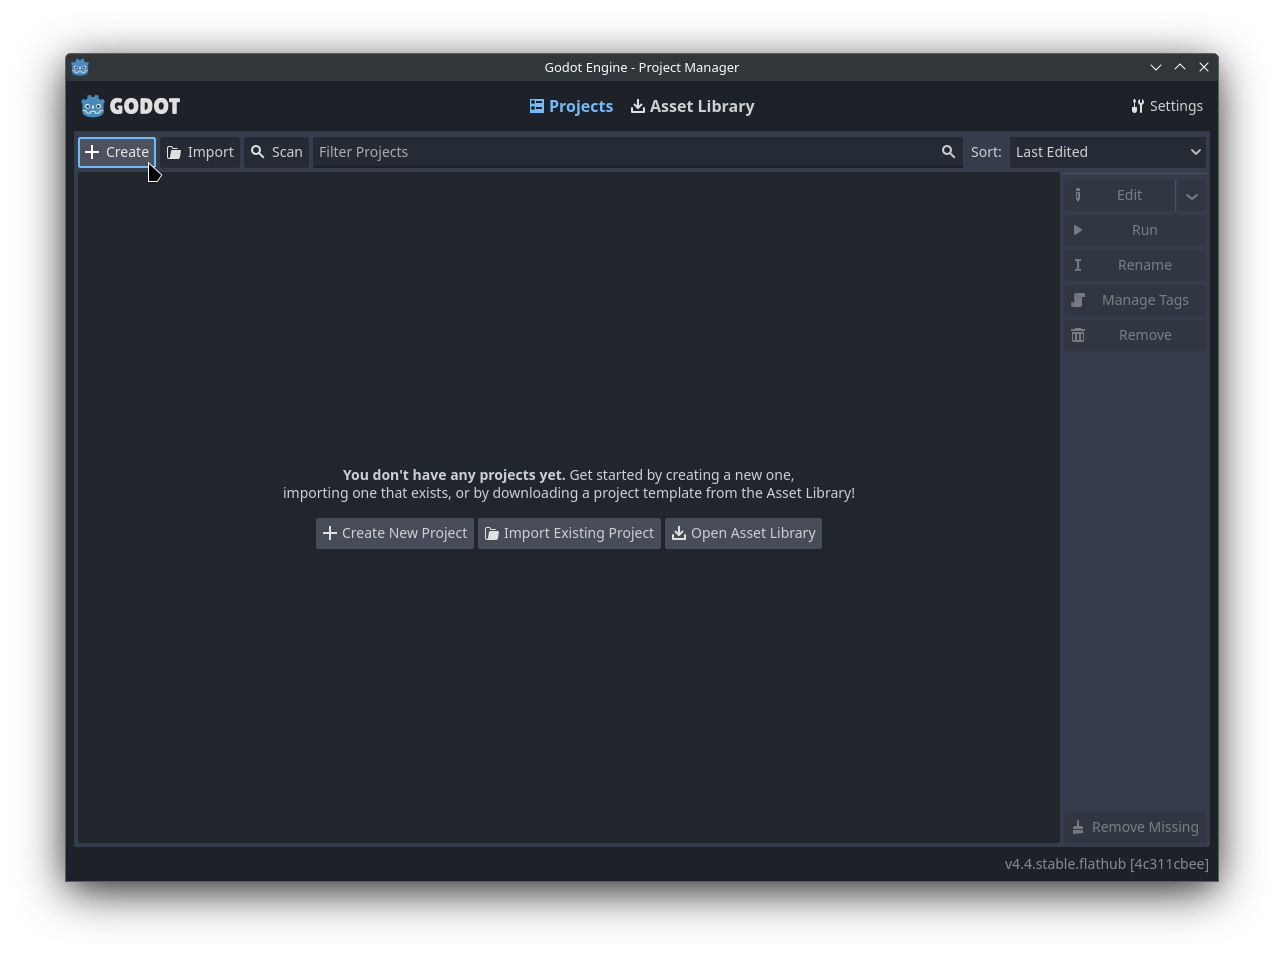The height and width of the screenshot is (959, 1284).
Task: Click the Godot icon in window title bar
Action: click(80, 67)
